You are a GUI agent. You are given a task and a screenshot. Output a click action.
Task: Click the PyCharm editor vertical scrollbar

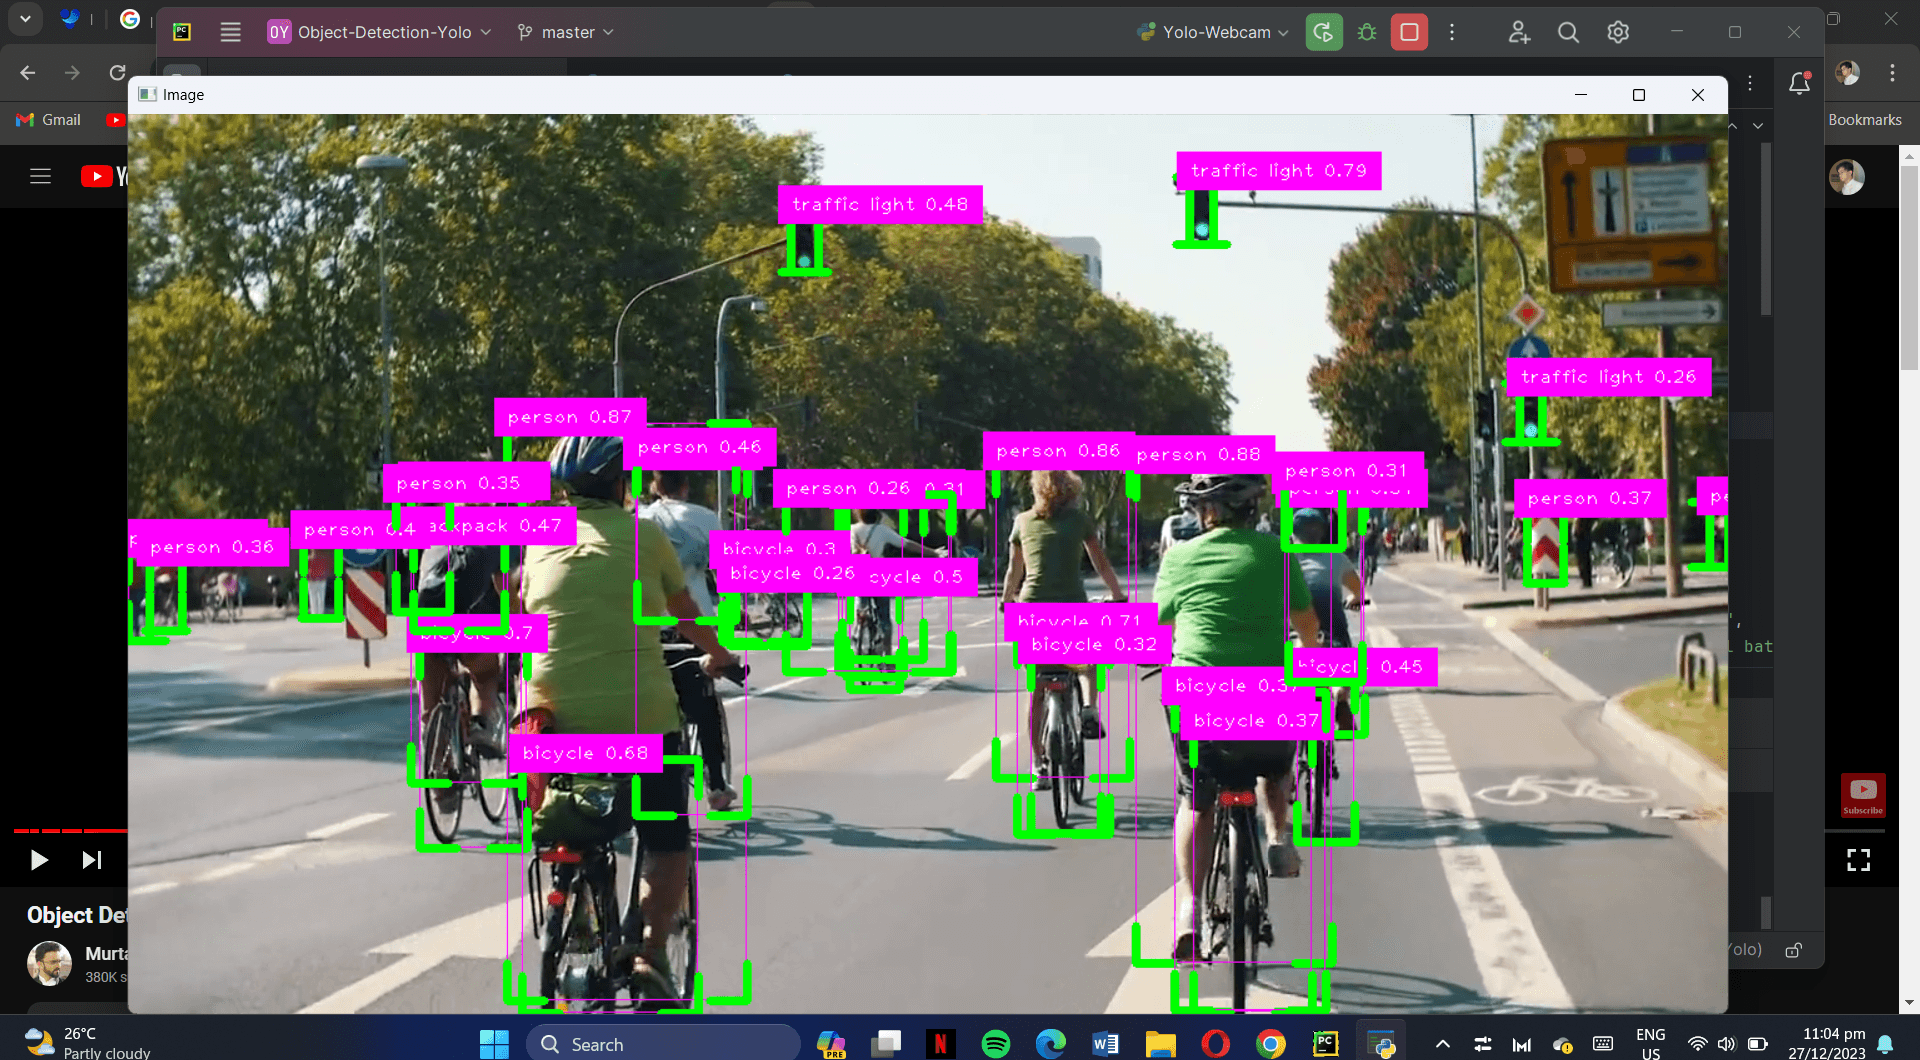[x=1766, y=230]
